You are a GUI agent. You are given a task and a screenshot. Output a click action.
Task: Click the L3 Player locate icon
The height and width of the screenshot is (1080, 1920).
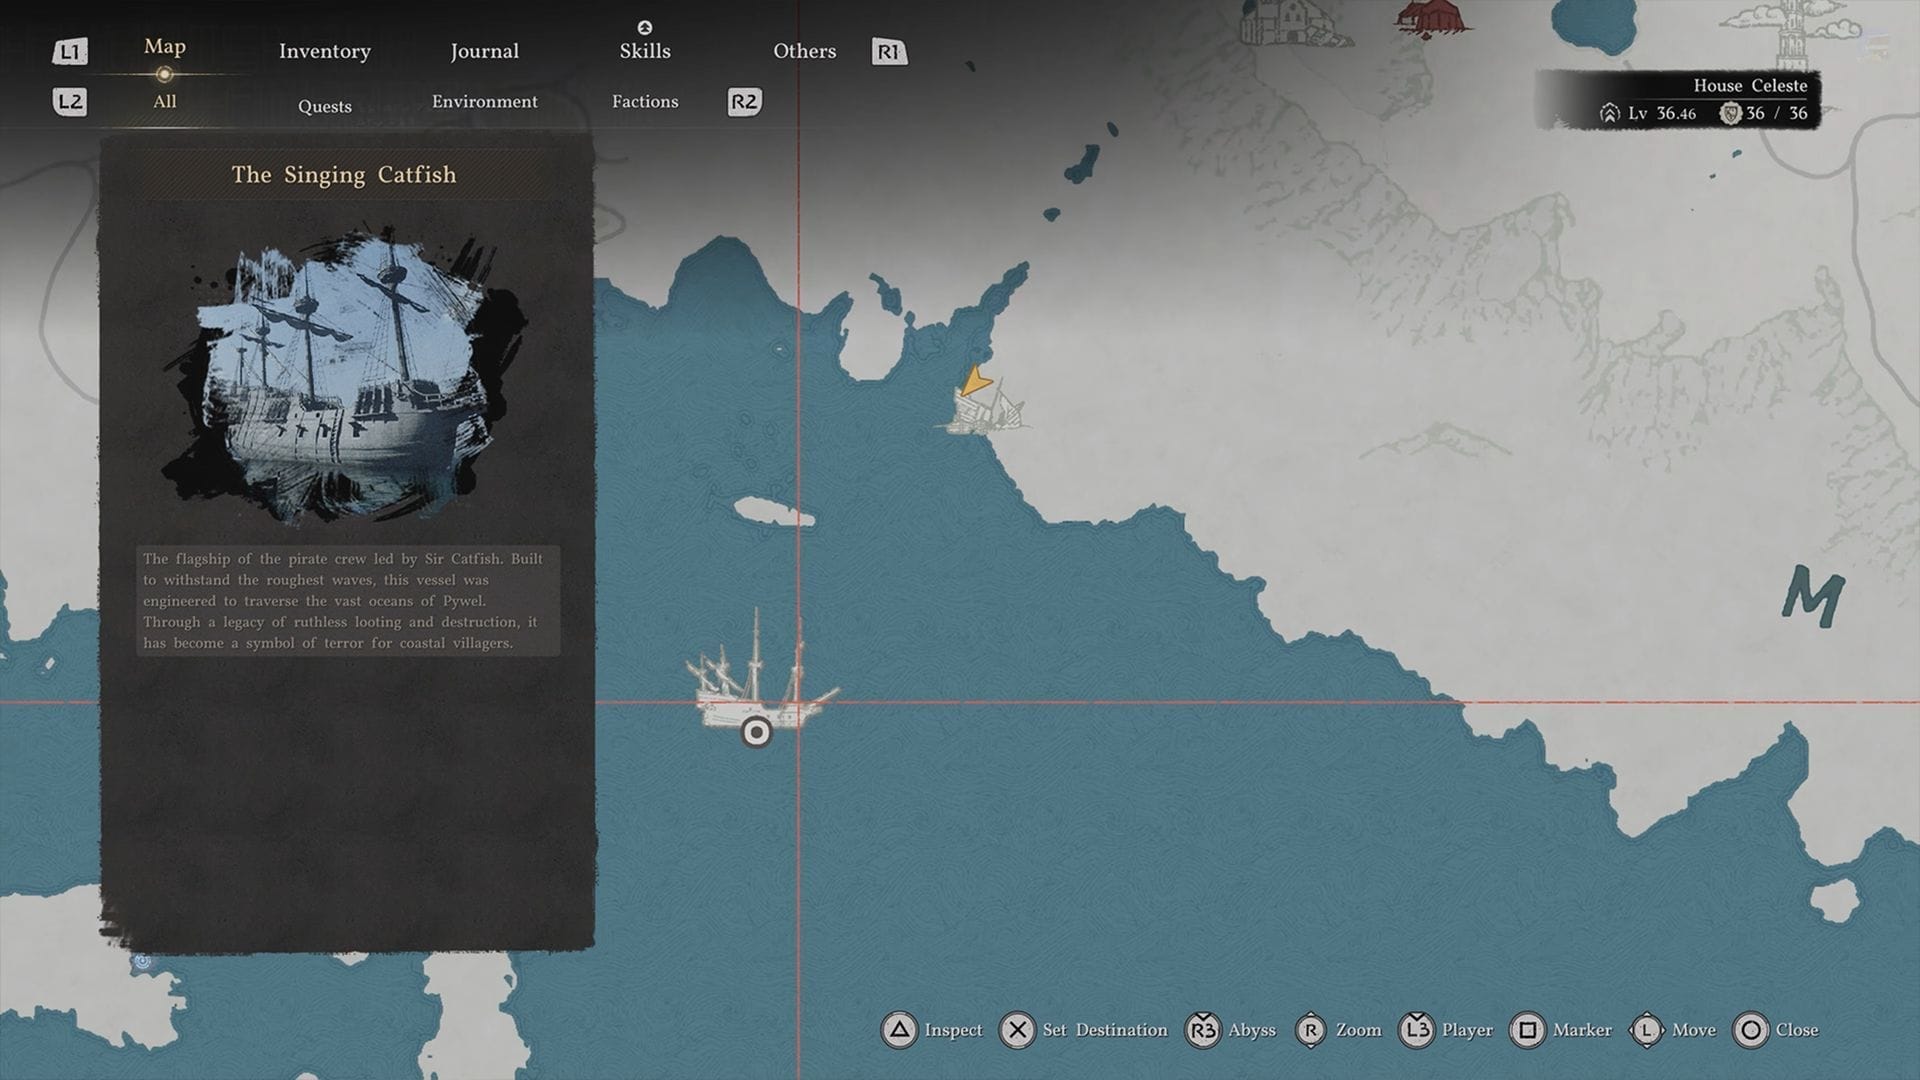coord(1417,1030)
